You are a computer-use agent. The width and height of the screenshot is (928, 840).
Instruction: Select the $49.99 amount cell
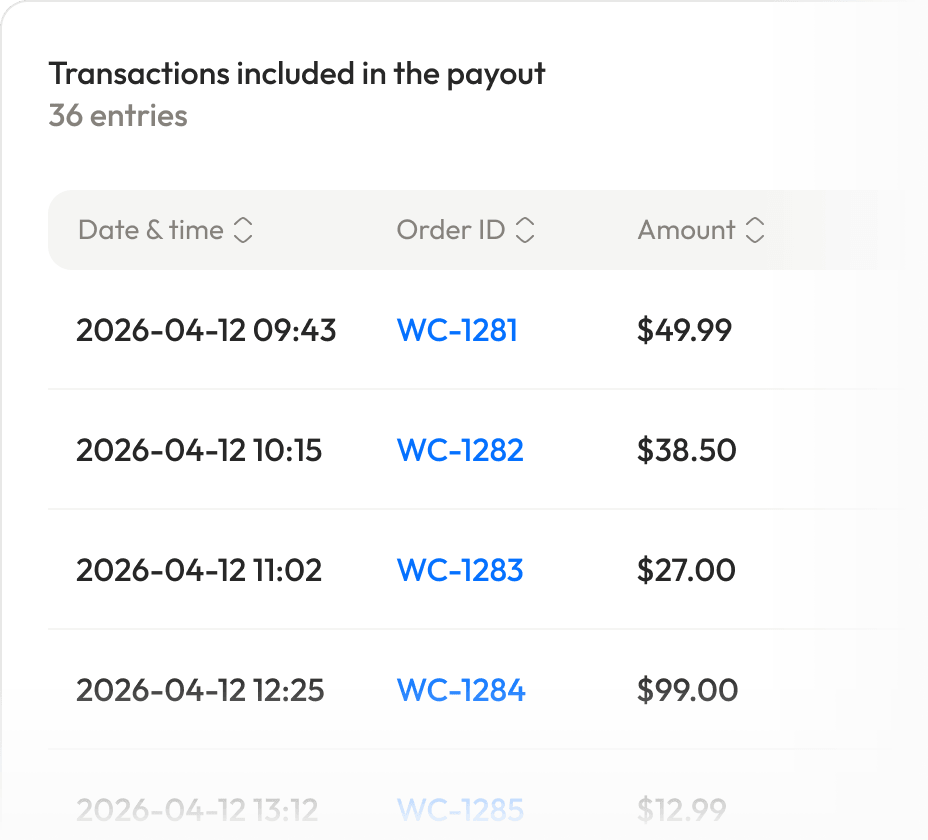point(684,330)
